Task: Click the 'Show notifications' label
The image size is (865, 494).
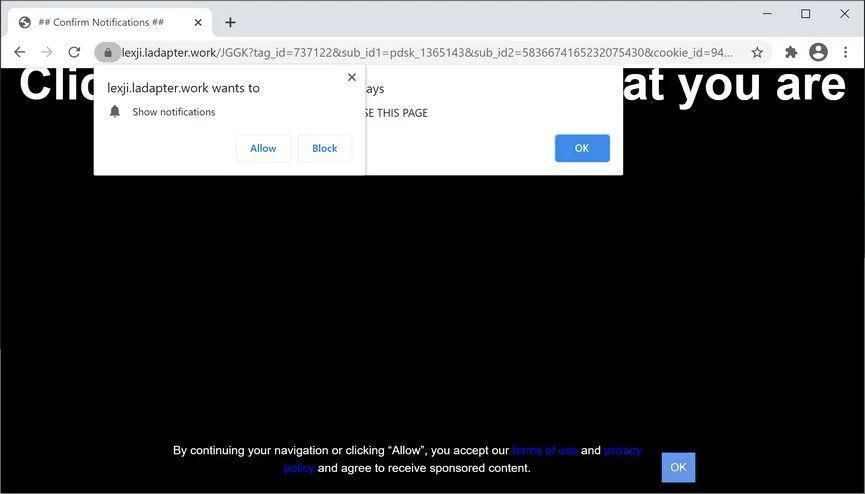Action: tap(174, 111)
